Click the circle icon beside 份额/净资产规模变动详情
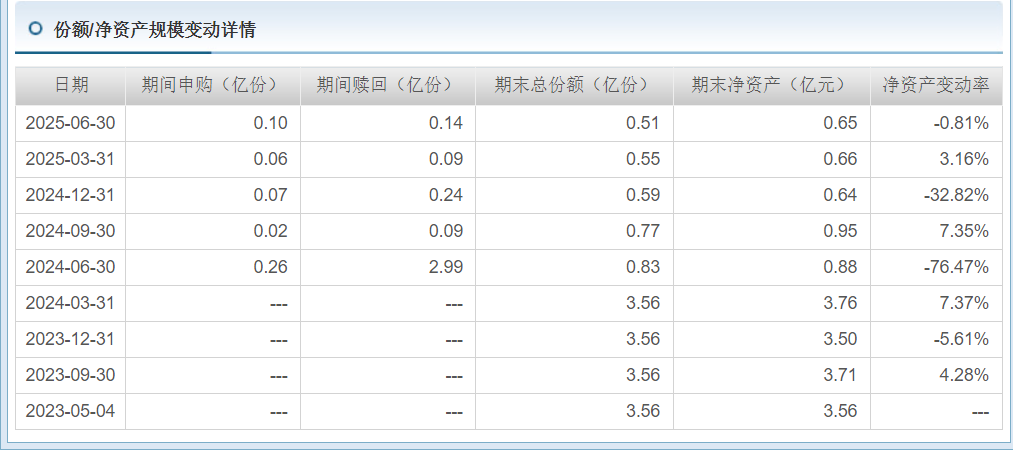This screenshot has width=1013, height=464. point(36,28)
